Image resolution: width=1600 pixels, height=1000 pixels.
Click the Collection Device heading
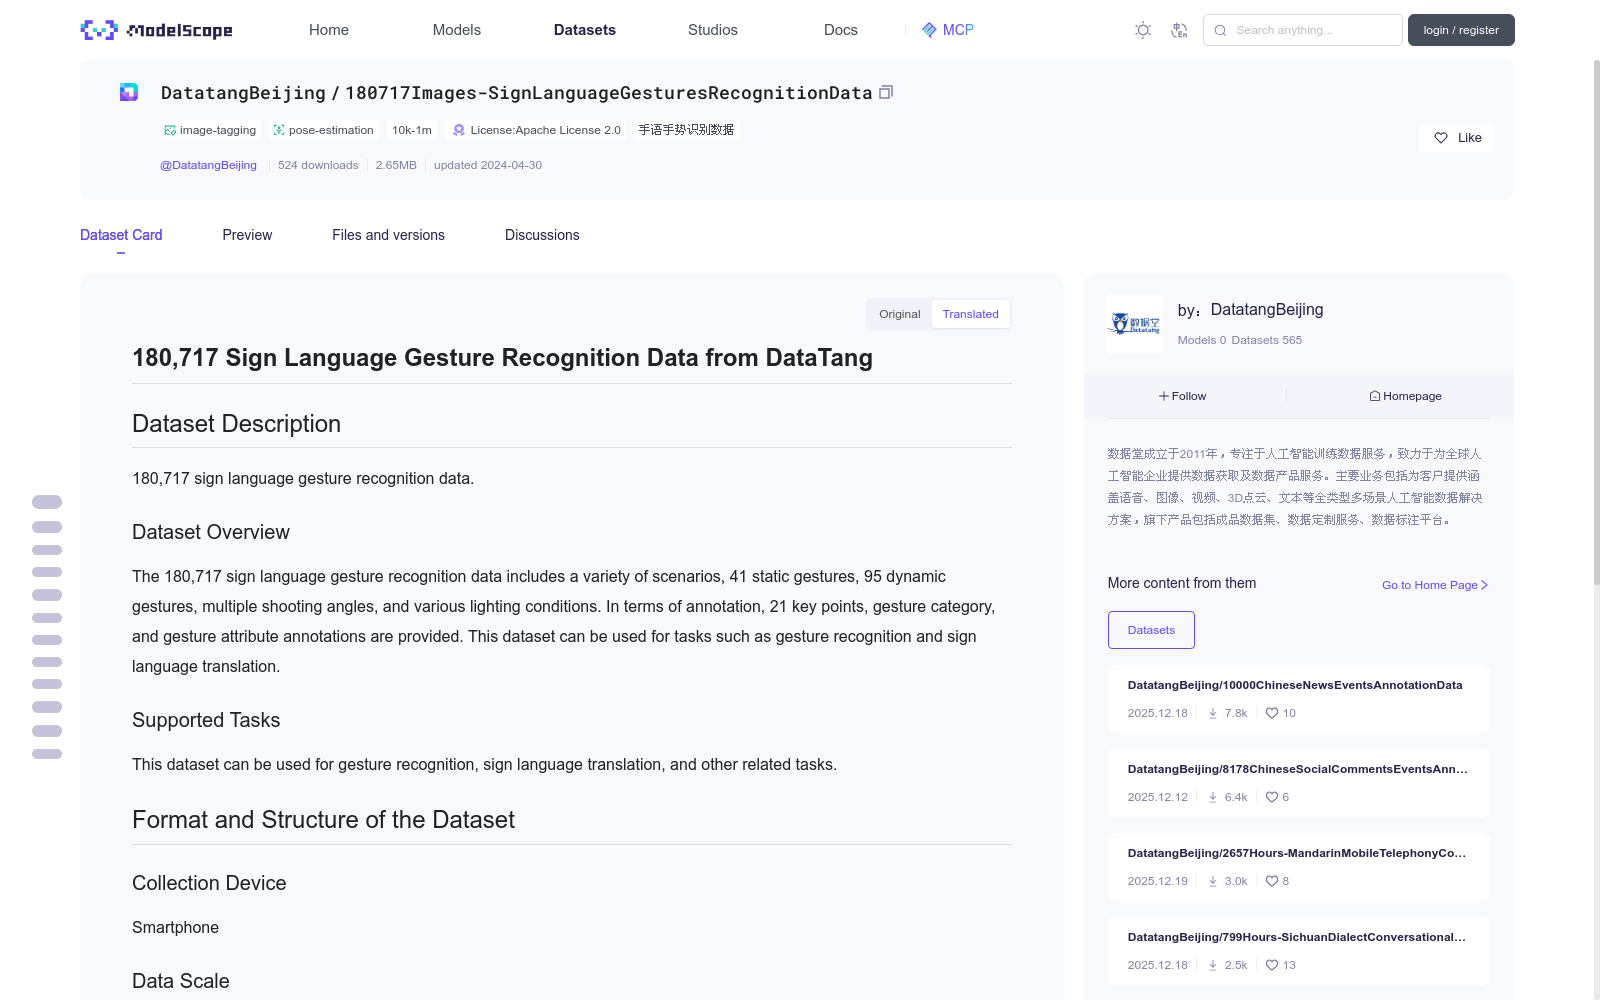click(x=209, y=883)
